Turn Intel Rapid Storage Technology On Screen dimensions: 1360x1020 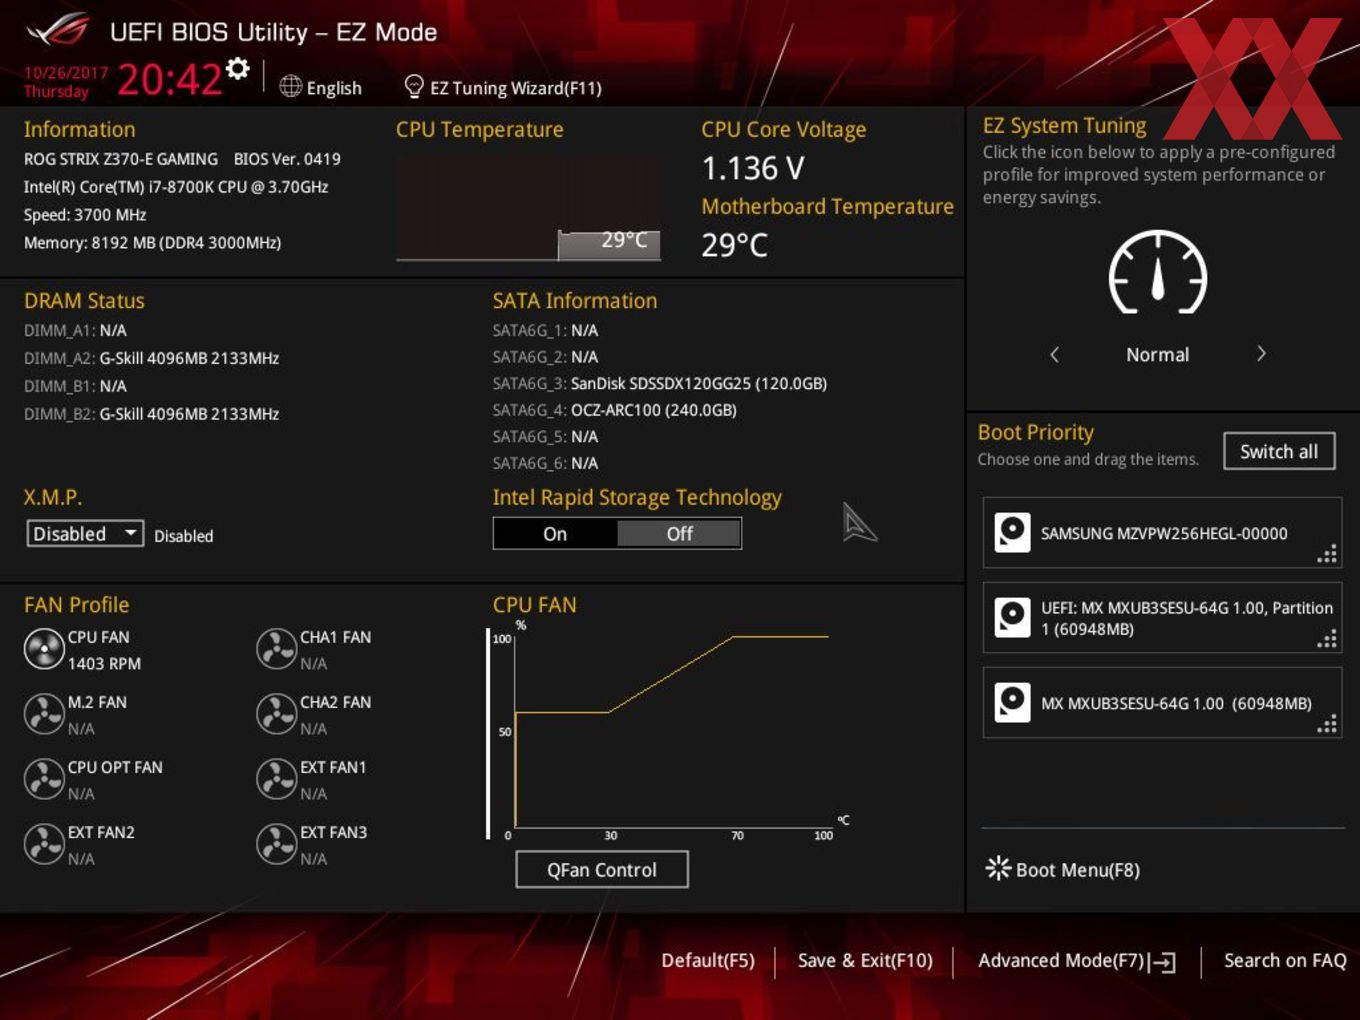(x=555, y=534)
